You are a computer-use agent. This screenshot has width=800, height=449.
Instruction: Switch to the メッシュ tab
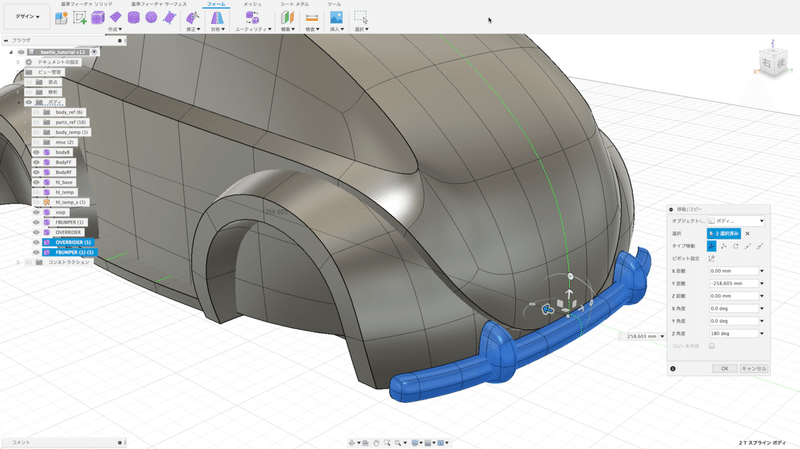253,4
